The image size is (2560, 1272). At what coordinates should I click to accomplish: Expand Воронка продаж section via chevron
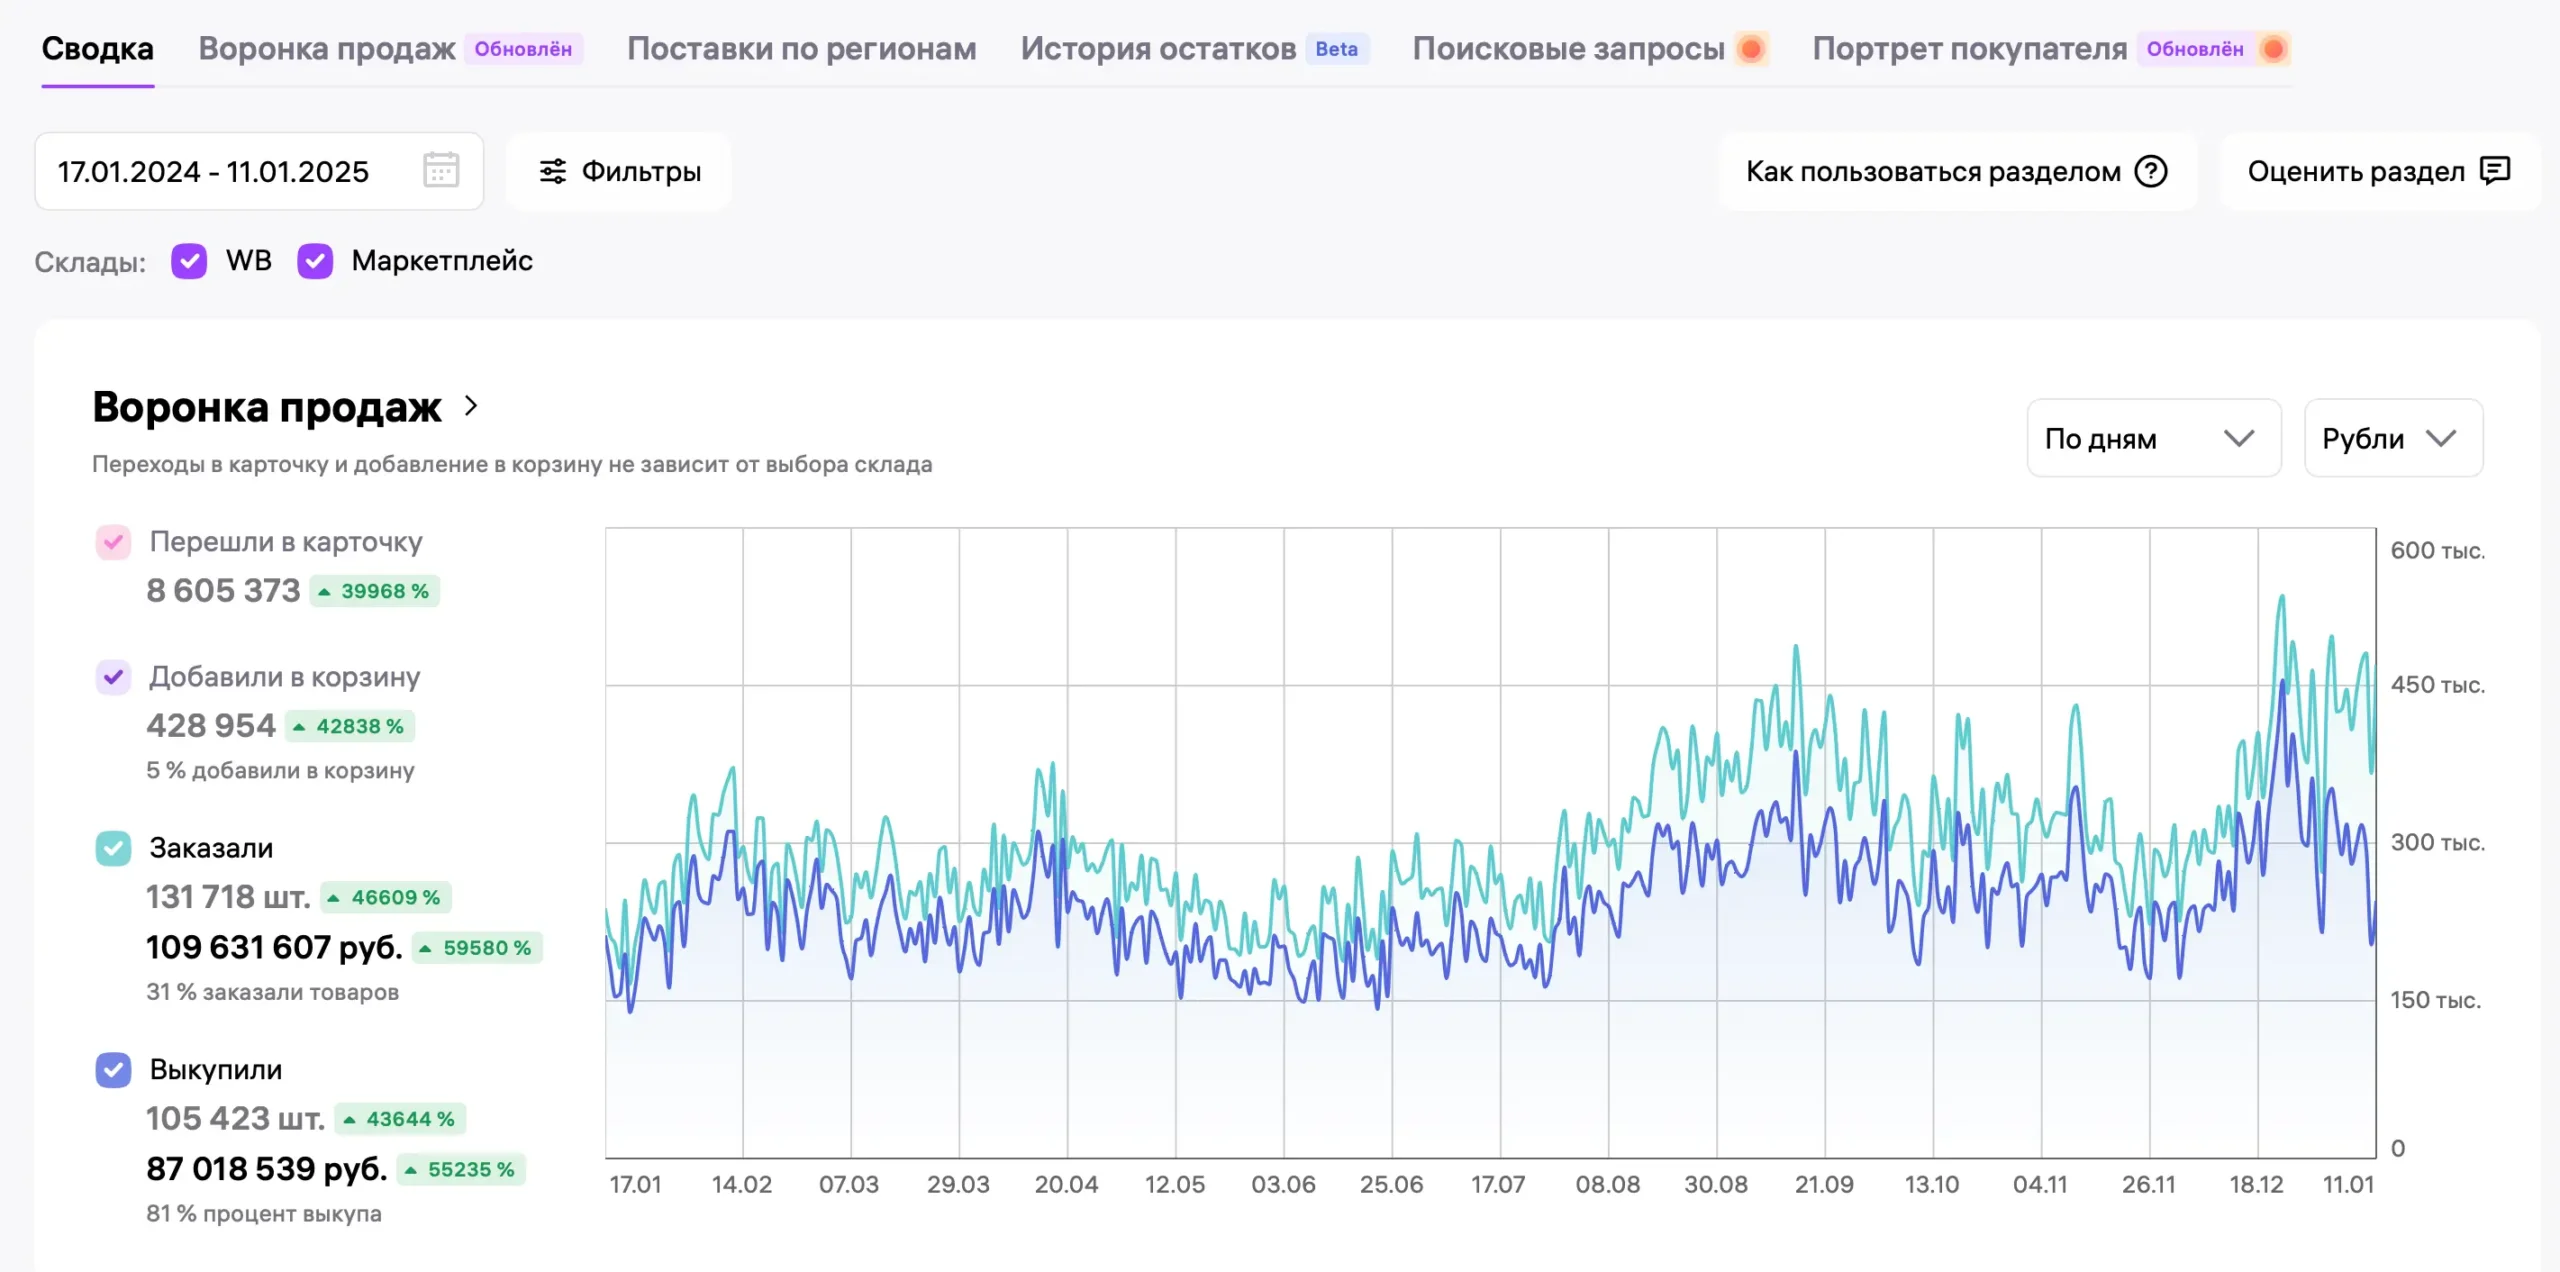[x=472, y=406]
